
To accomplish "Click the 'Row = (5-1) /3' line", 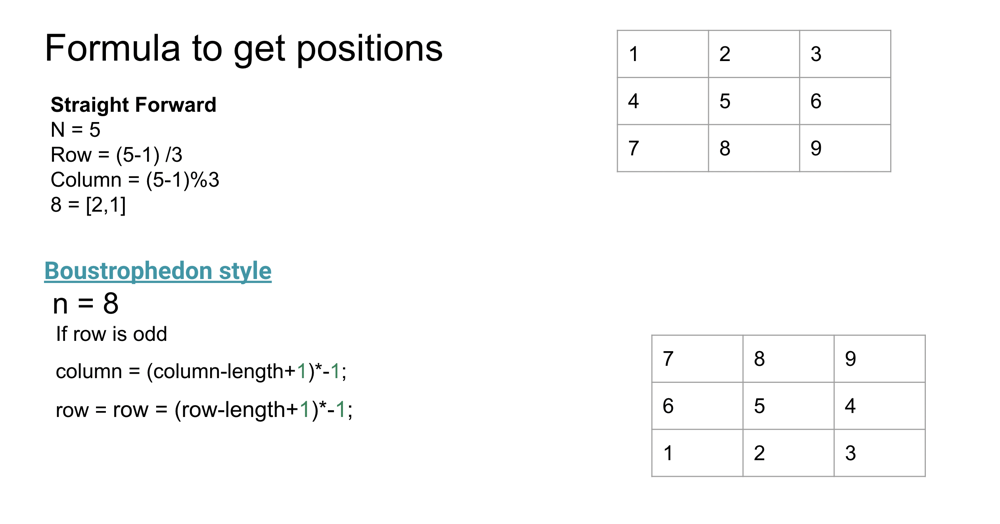I will click(116, 155).
